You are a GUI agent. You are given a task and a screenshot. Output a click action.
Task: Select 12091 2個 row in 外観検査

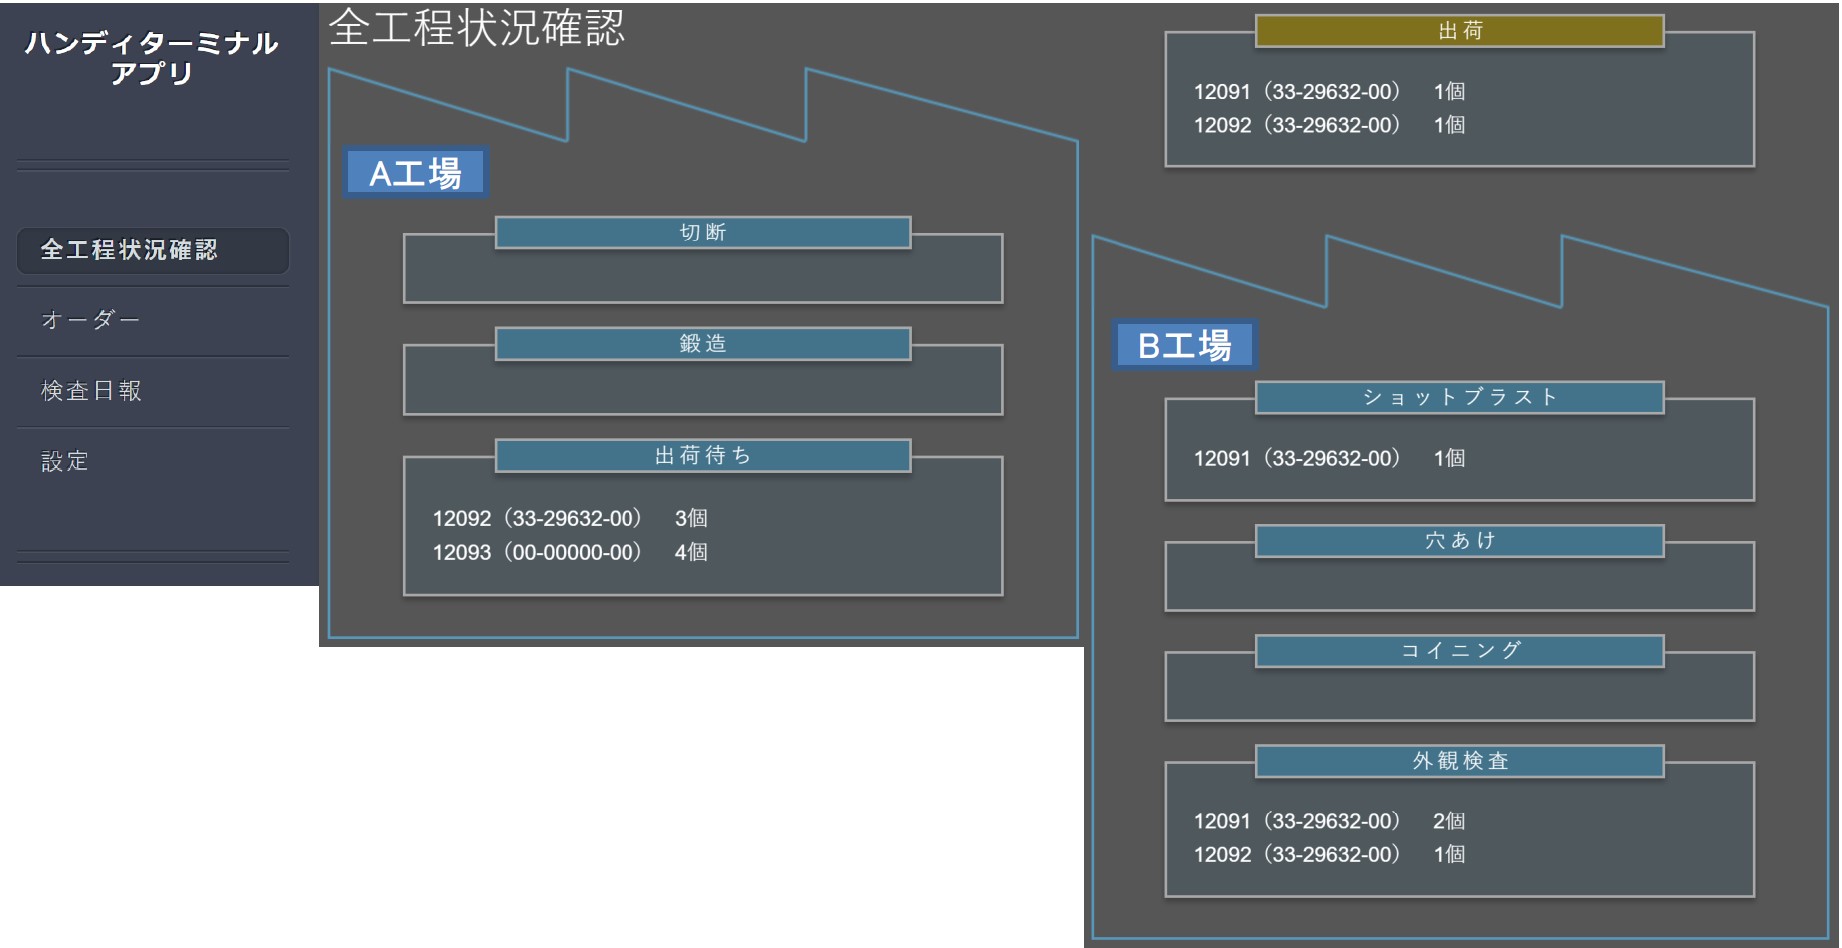1329,821
